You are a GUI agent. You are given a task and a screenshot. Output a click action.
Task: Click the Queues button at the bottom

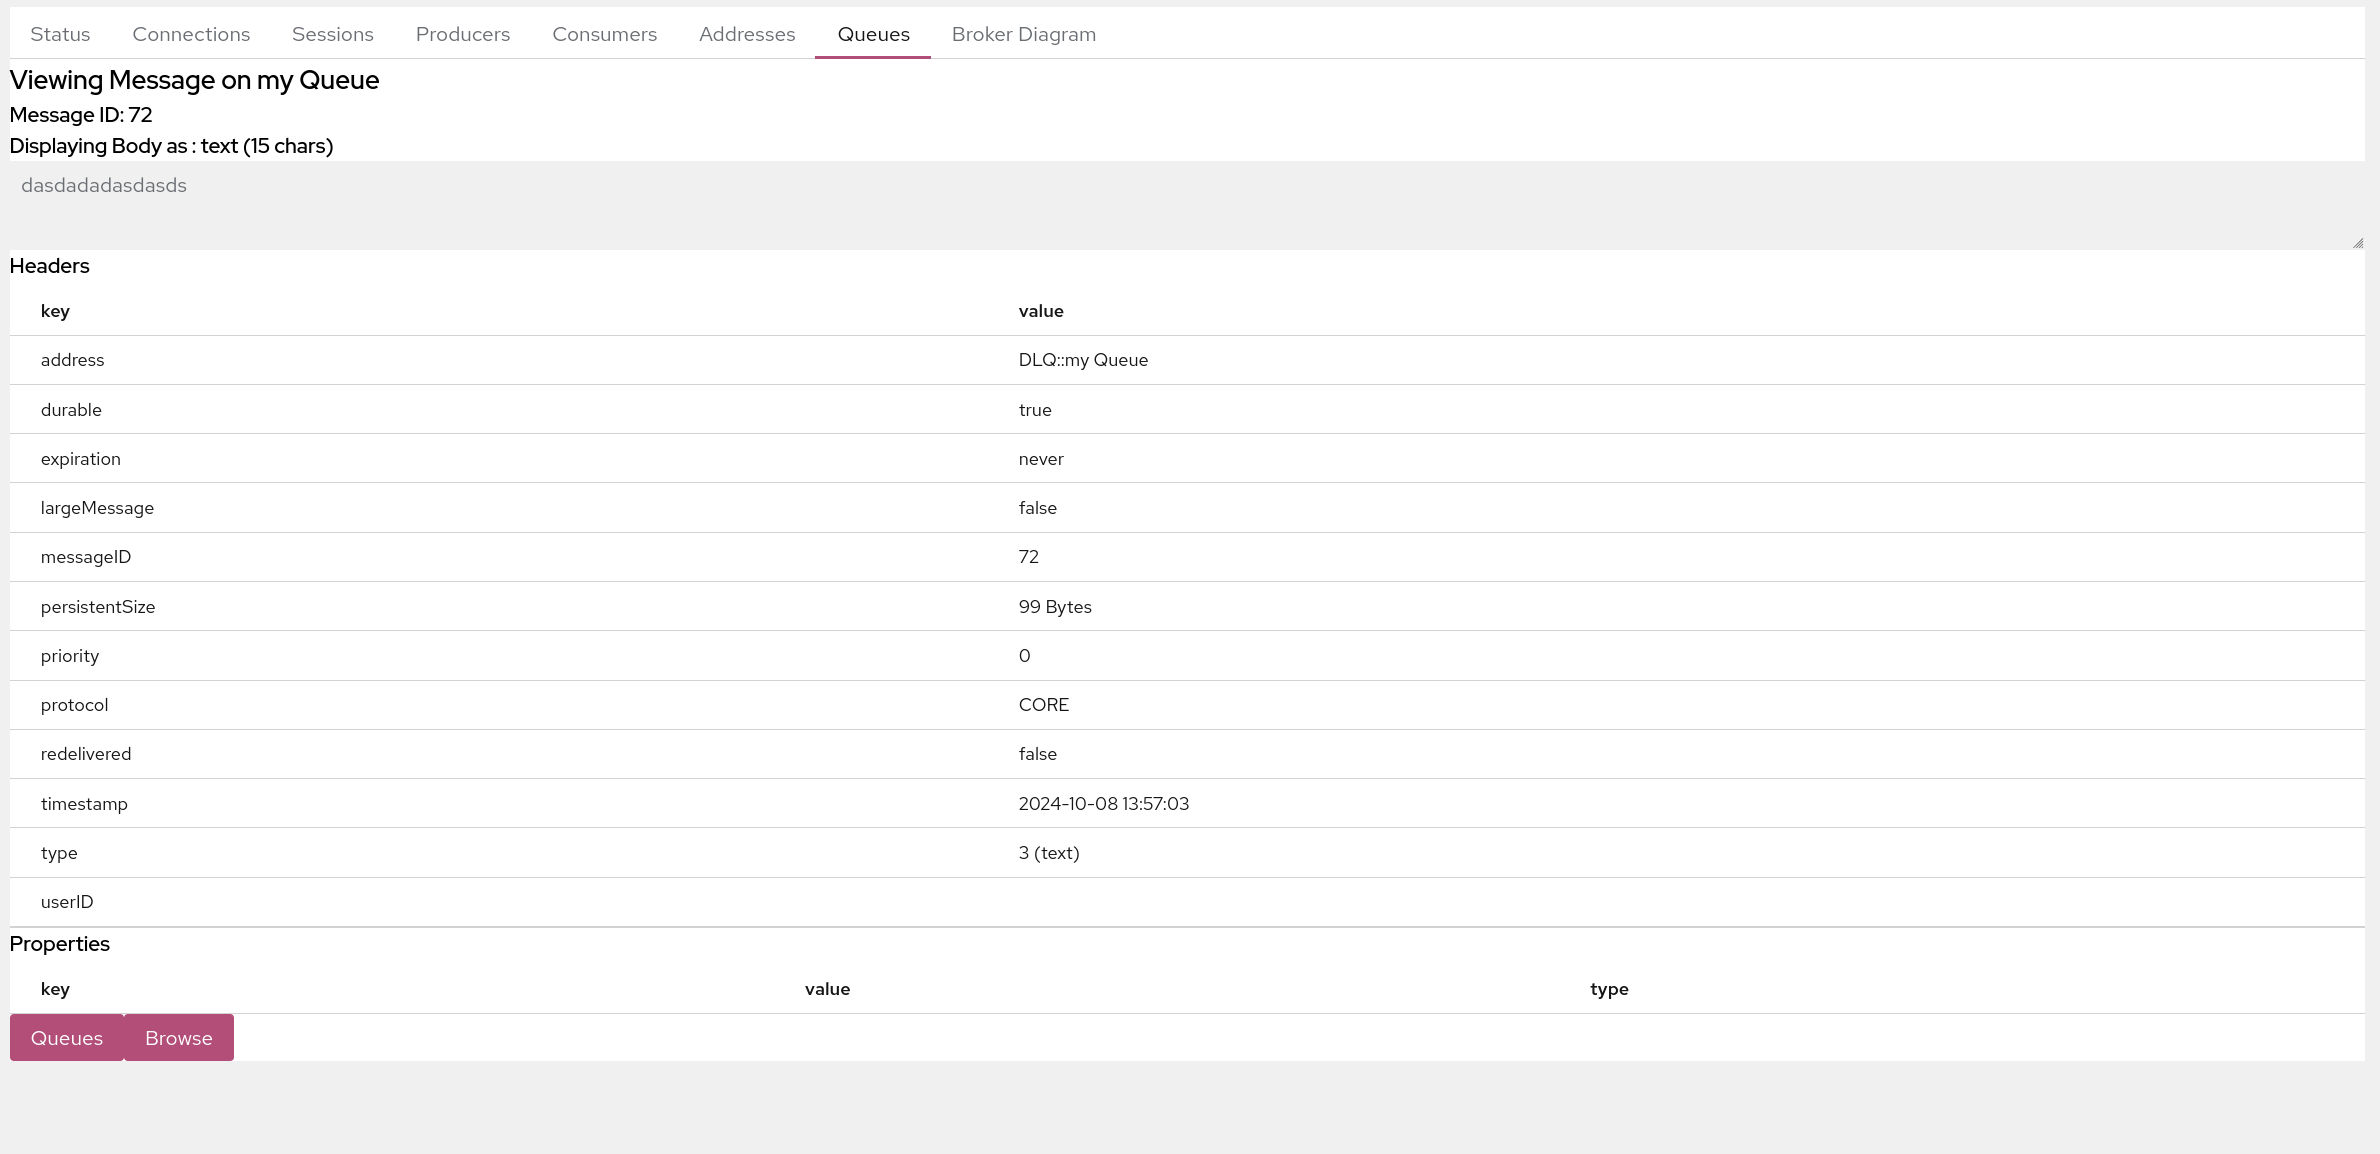point(67,1038)
